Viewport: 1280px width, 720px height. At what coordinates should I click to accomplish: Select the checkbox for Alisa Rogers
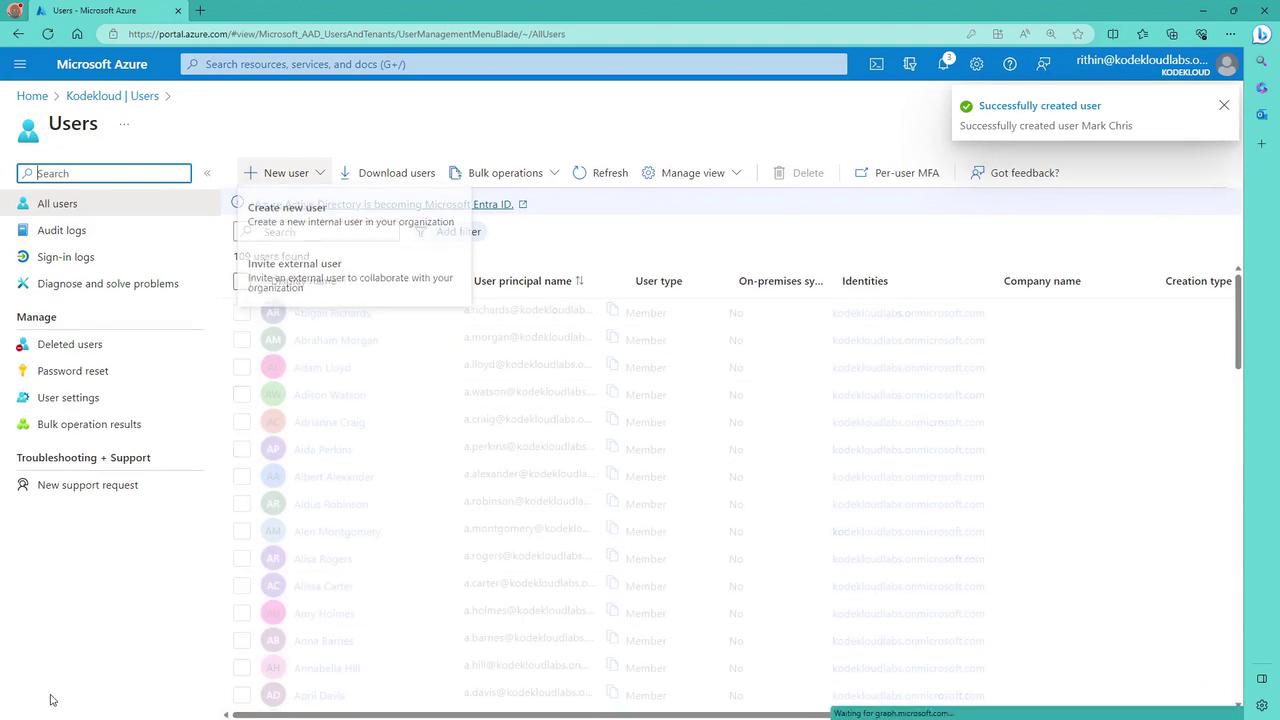(242, 558)
